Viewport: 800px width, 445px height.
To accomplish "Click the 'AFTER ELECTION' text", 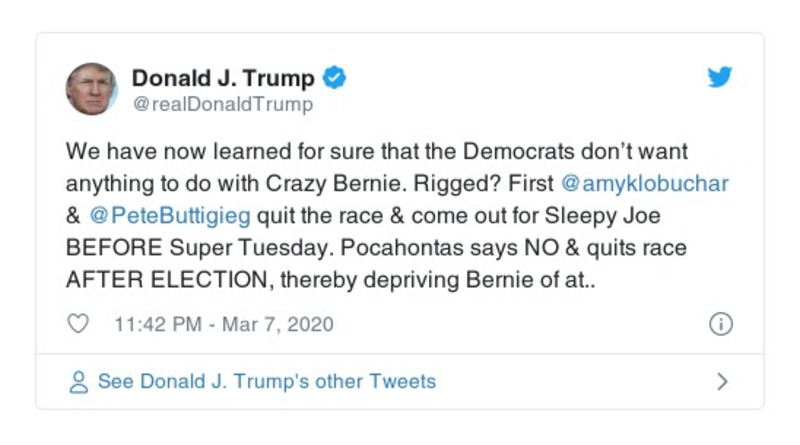I will (158, 279).
